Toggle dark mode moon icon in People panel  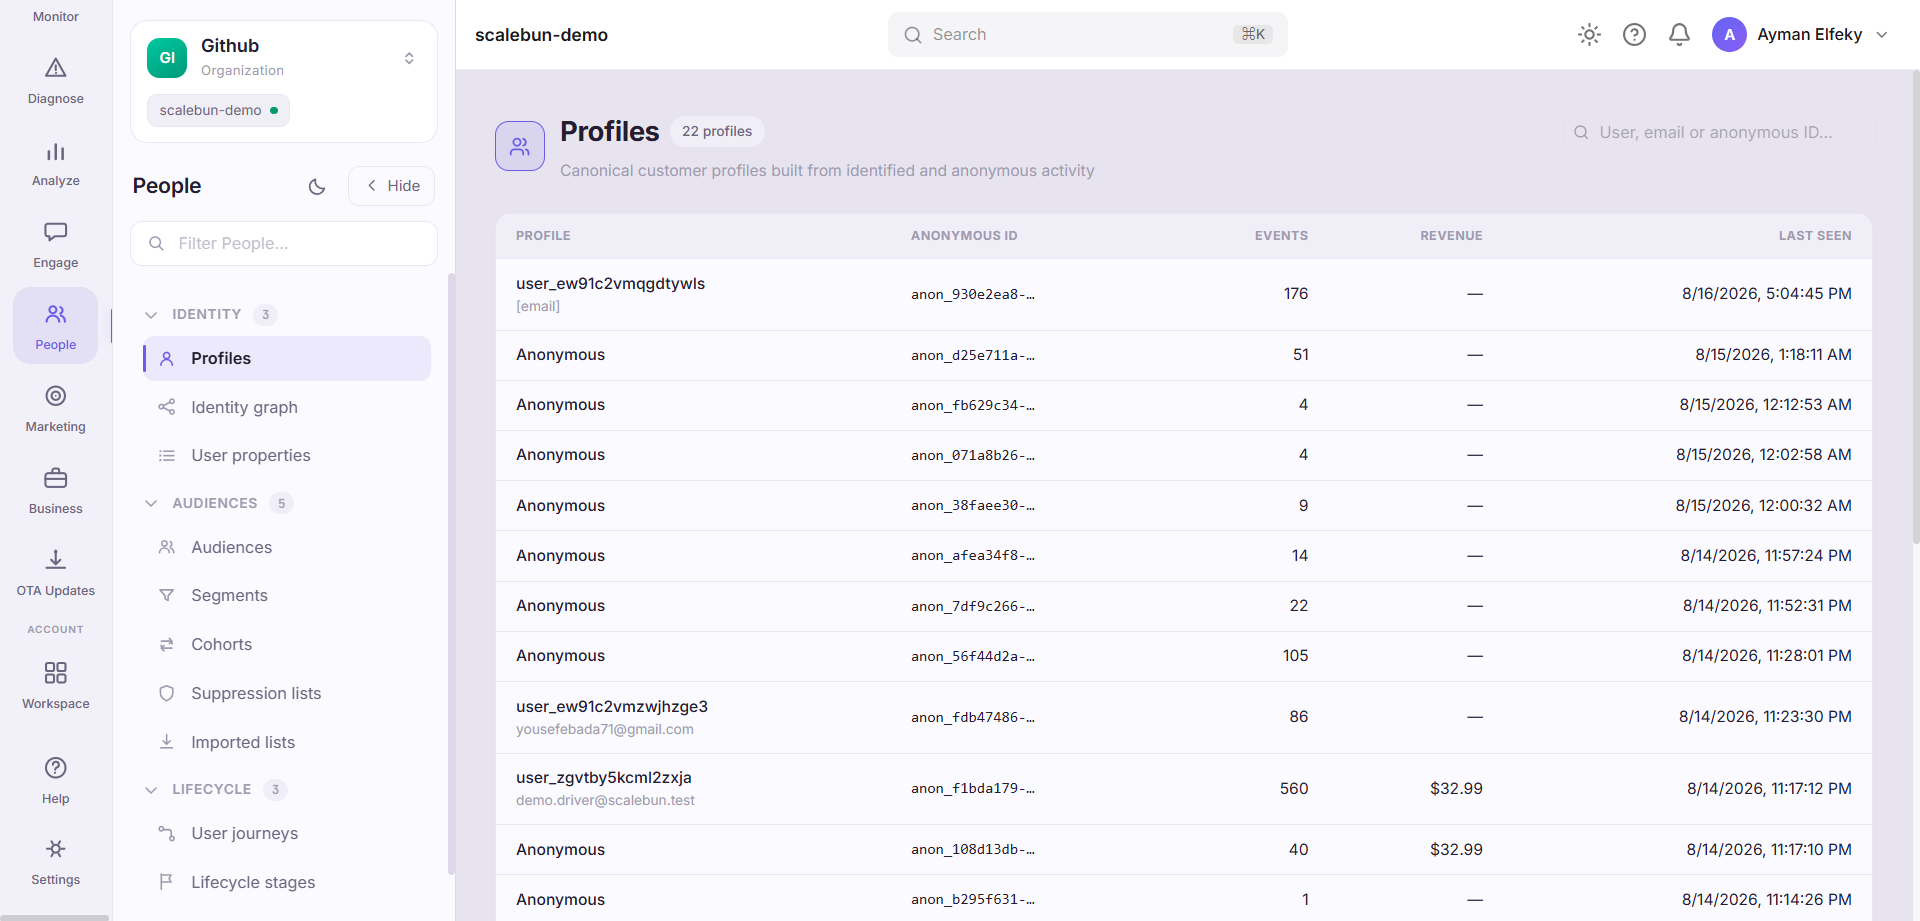click(x=317, y=186)
